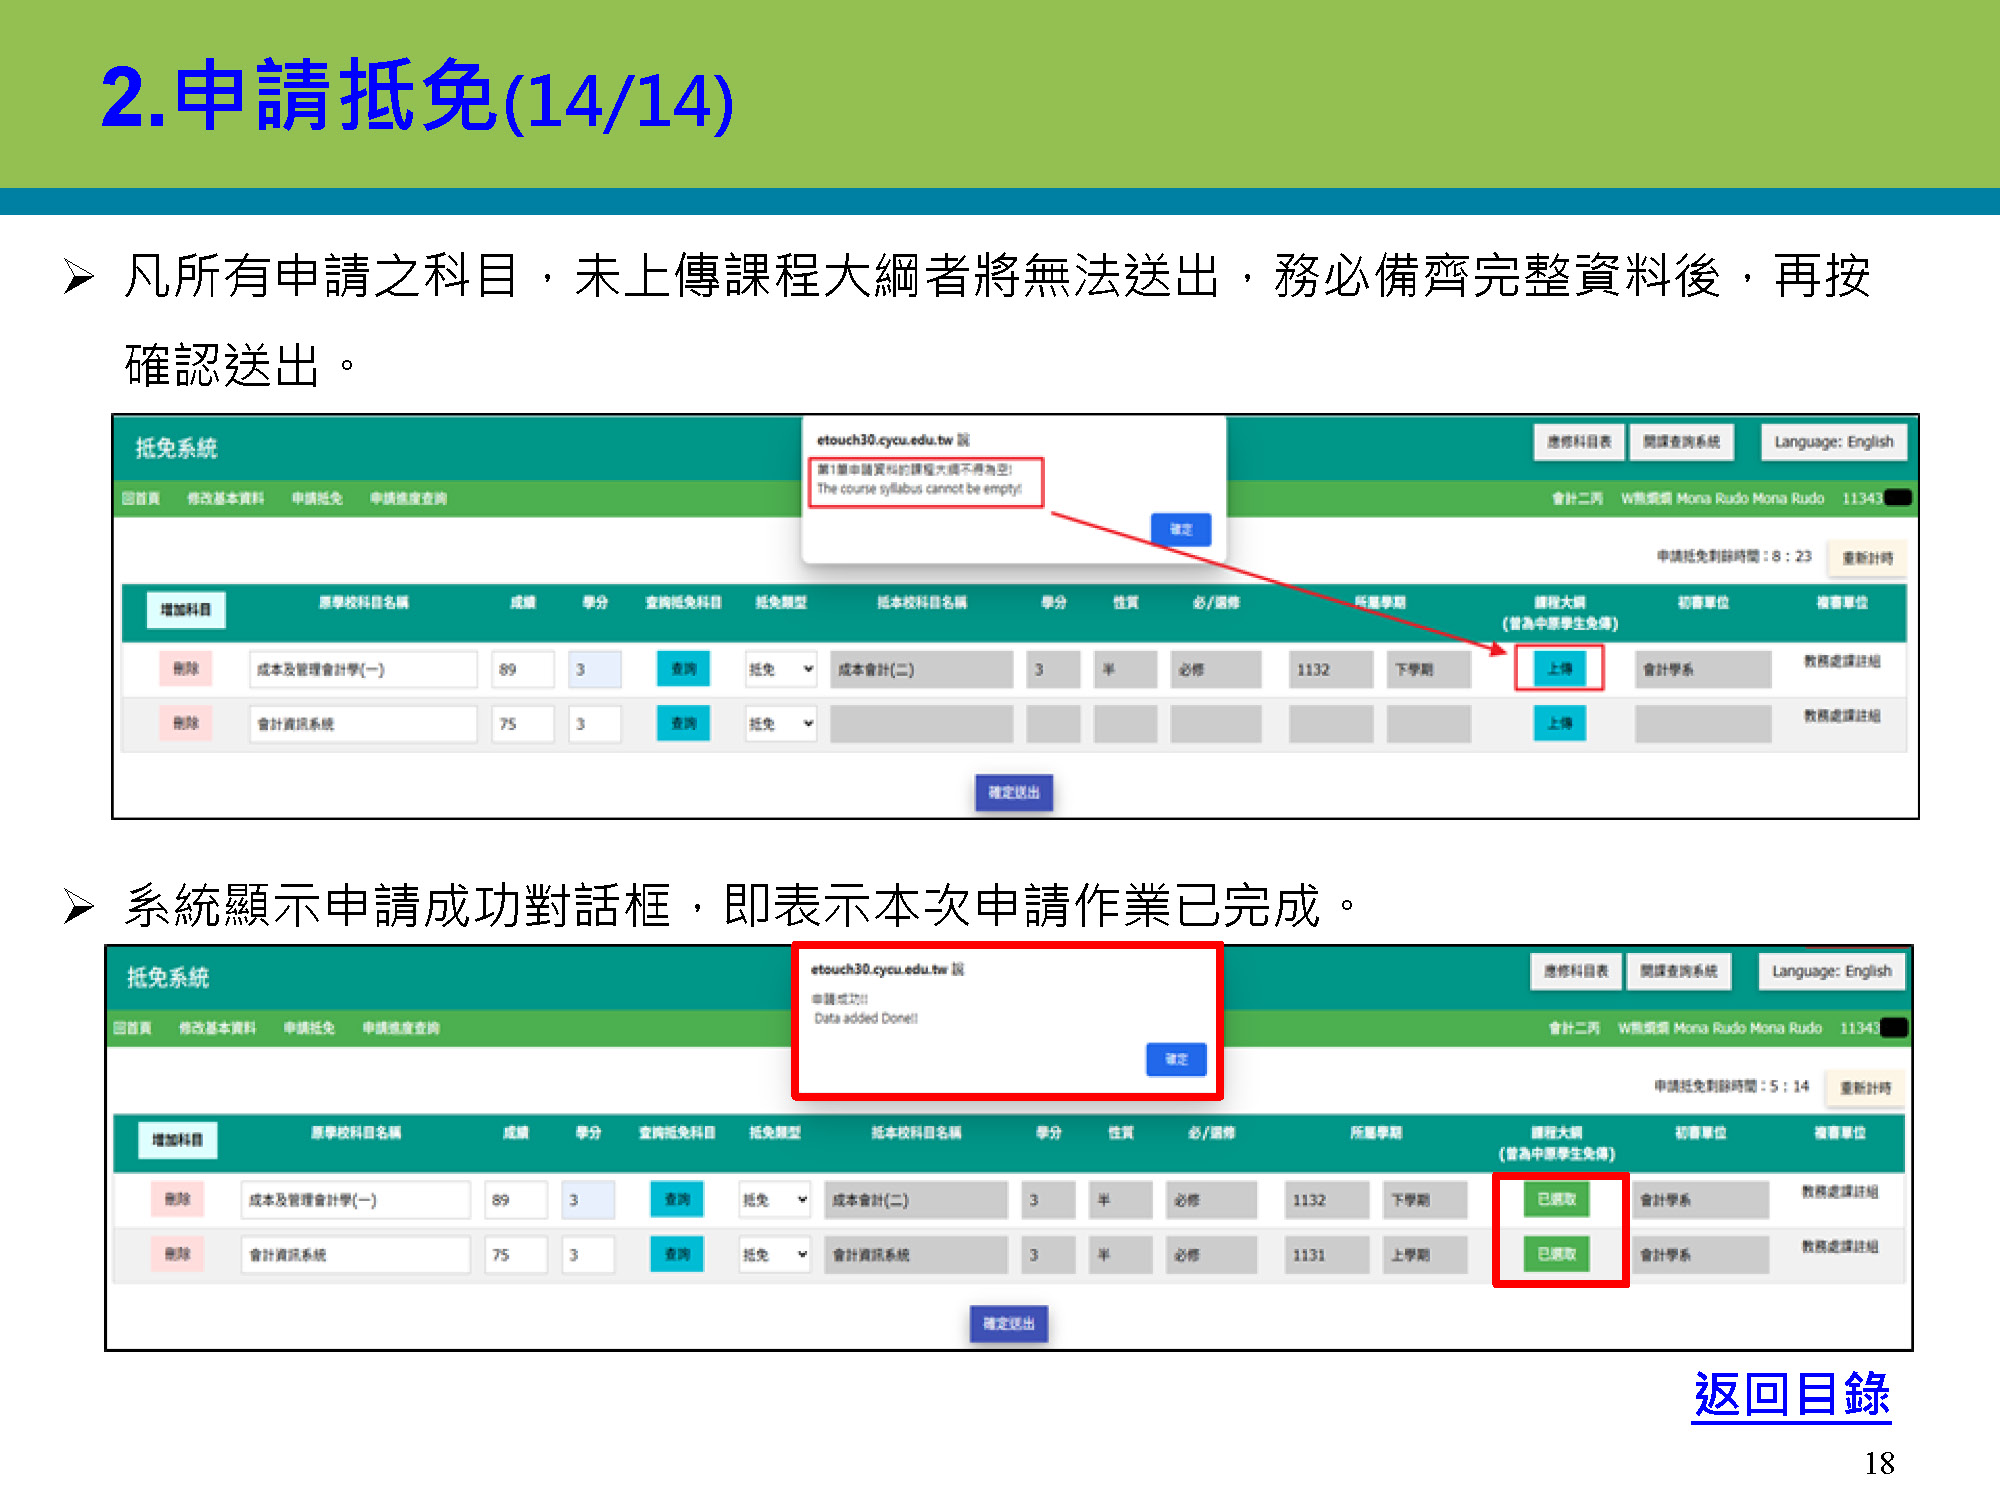Open 抵免 type dropdown, upper 會計資訊系統 row
This screenshot has height=1500, width=2000.
781,723
